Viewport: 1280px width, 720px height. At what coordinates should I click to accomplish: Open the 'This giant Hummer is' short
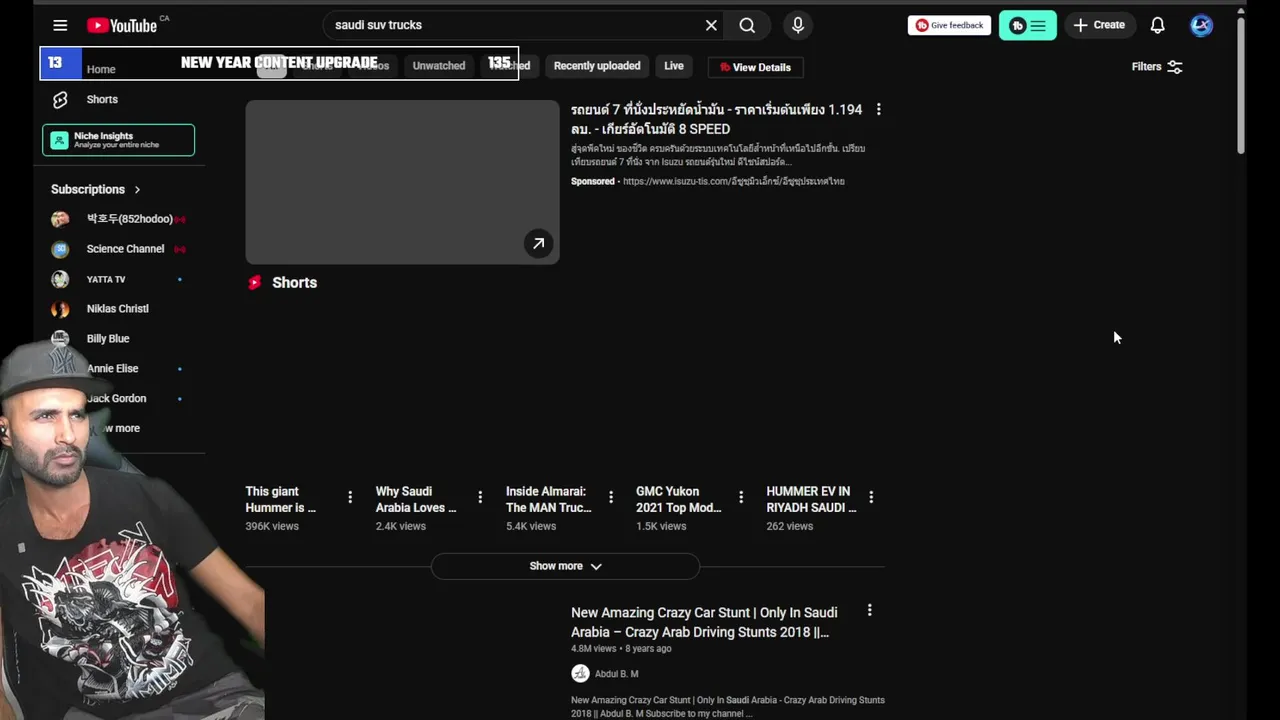281,499
